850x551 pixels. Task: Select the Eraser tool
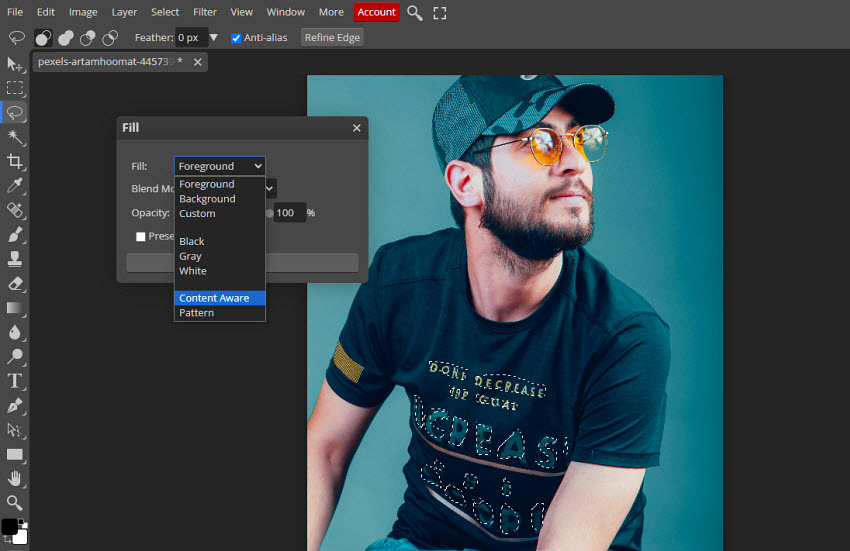pyautogui.click(x=15, y=283)
